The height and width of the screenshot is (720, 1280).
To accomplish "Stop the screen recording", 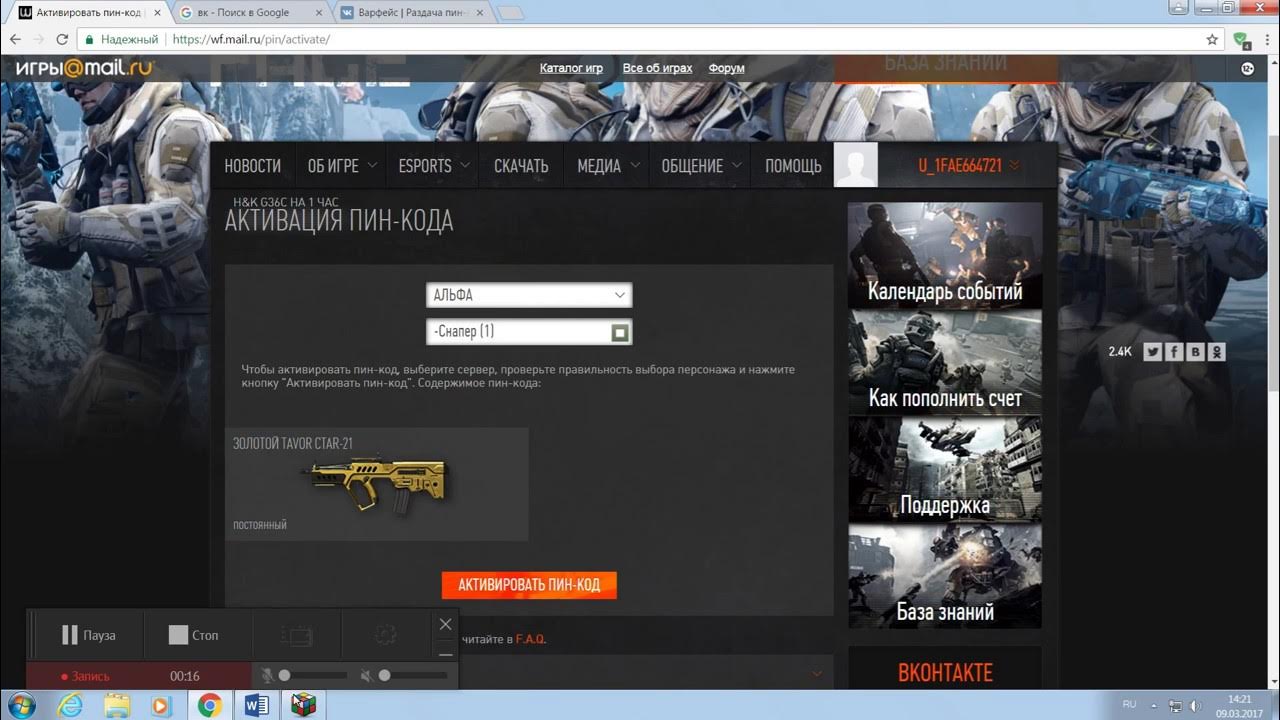I will pos(193,635).
